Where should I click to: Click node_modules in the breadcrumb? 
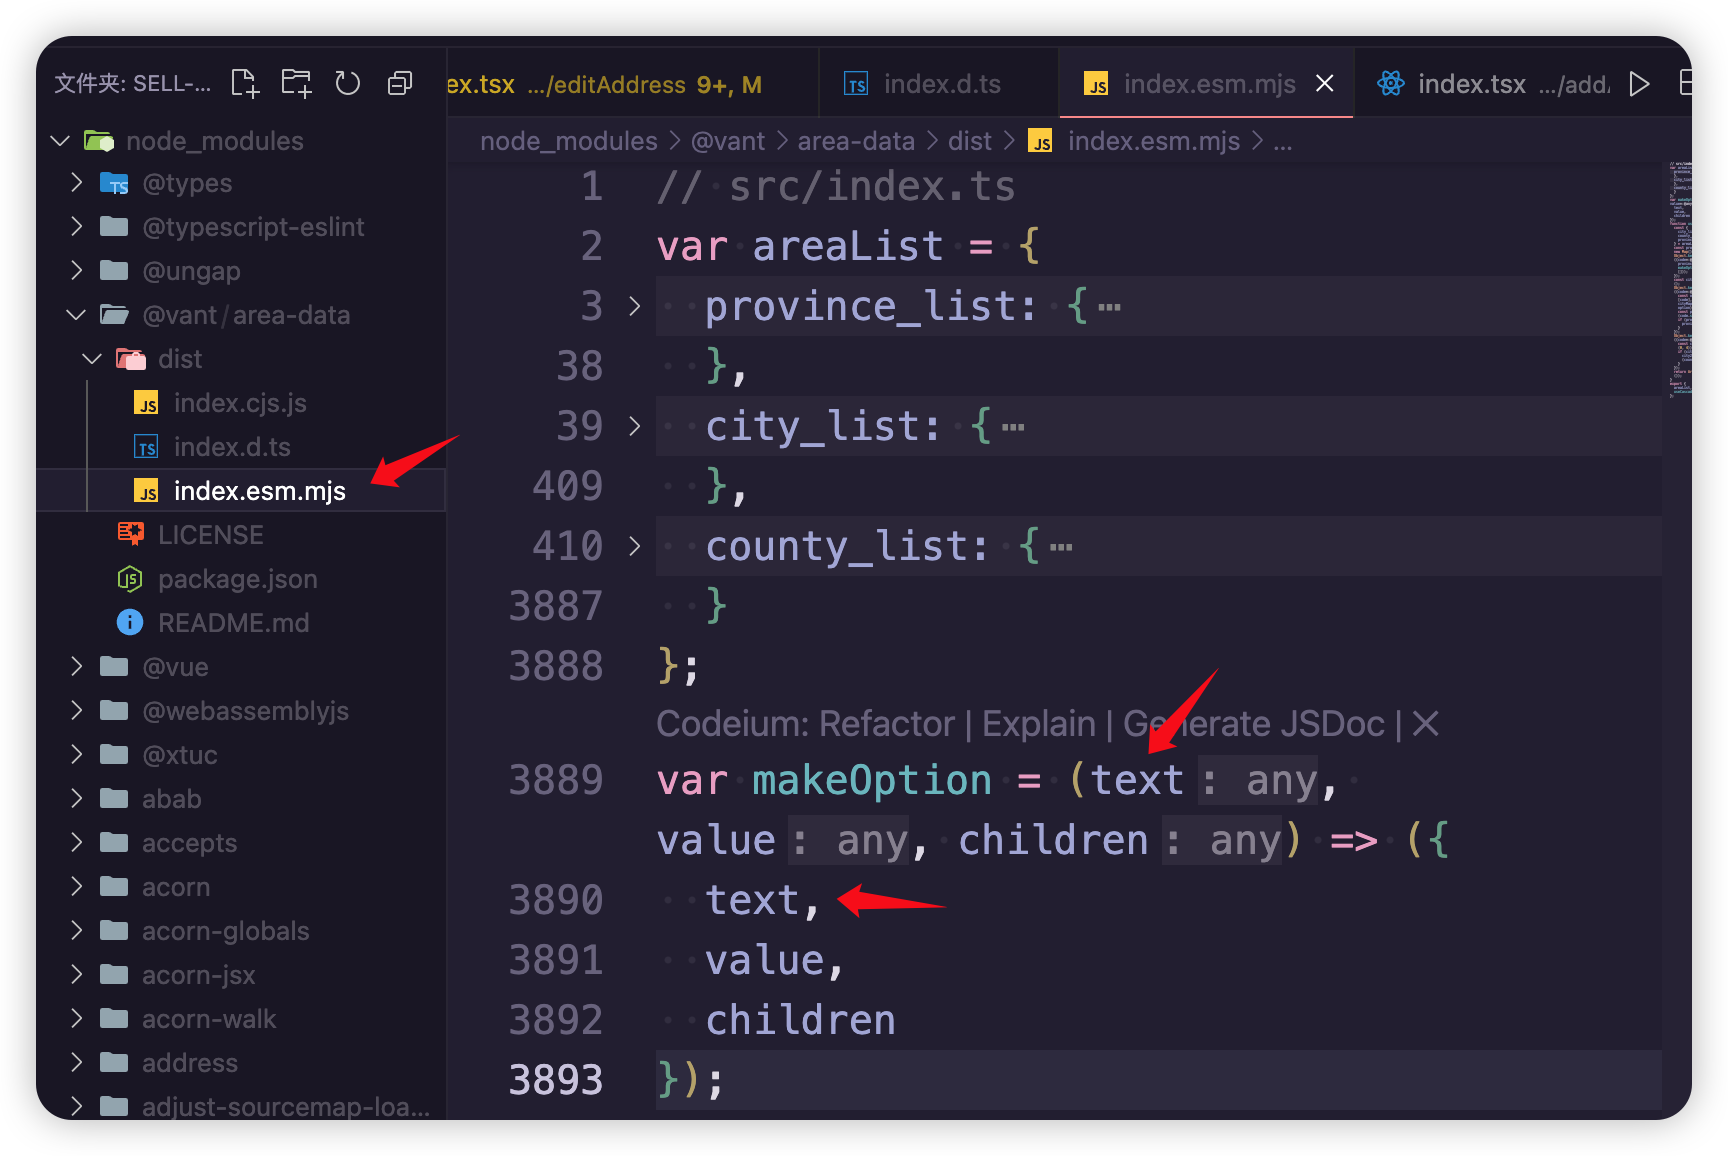pyautogui.click(x=569, y=141)
